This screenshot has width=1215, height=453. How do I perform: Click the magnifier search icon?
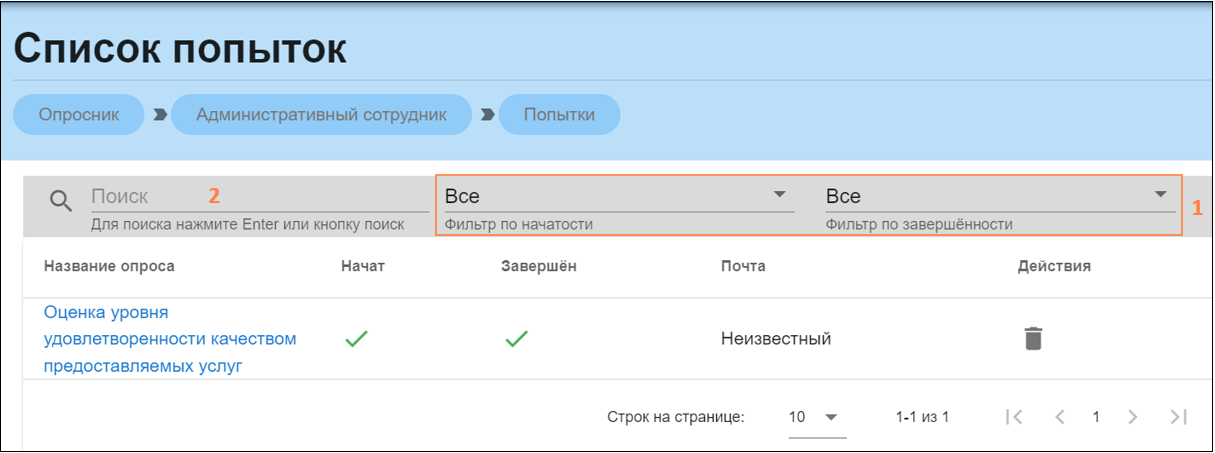pyautogui.click(x=61, y=201)
